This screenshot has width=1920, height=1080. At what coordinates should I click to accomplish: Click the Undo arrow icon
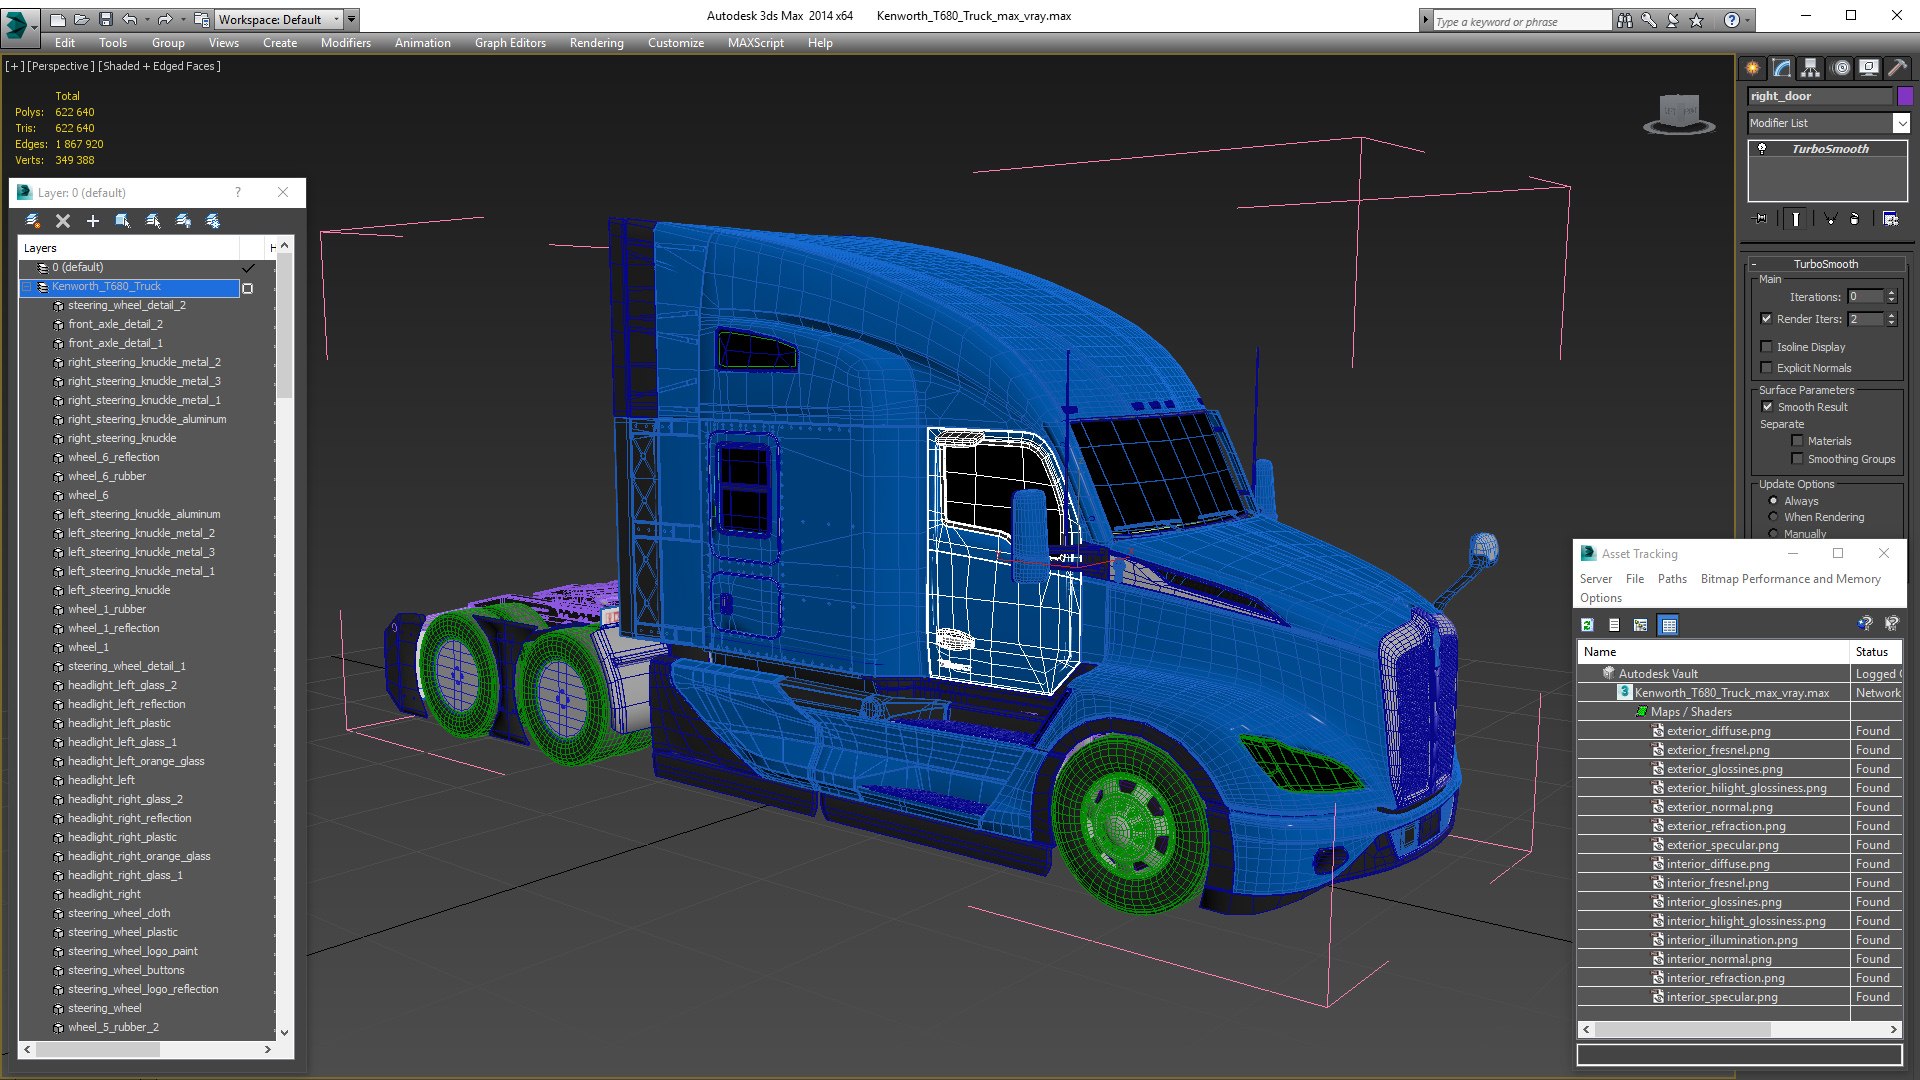tap(129, 19)
